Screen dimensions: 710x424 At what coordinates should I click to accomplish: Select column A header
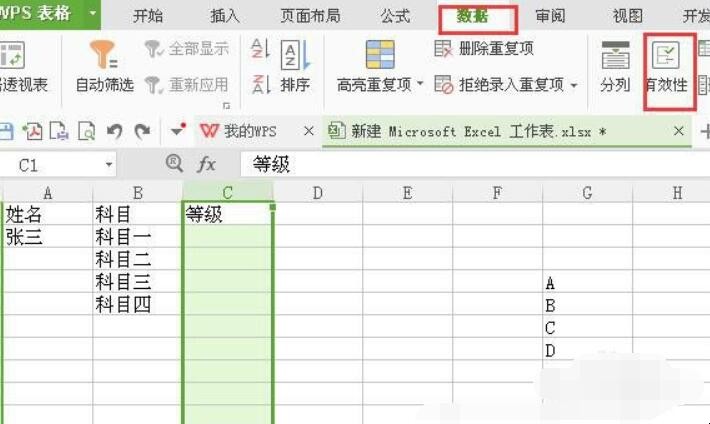pos(47,193)
